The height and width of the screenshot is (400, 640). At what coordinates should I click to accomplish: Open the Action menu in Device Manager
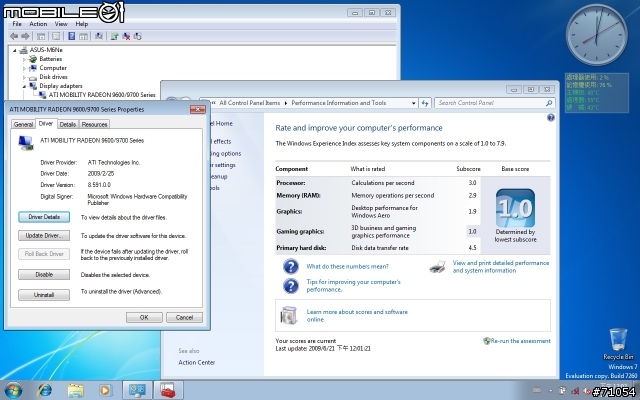pos(38,24)
